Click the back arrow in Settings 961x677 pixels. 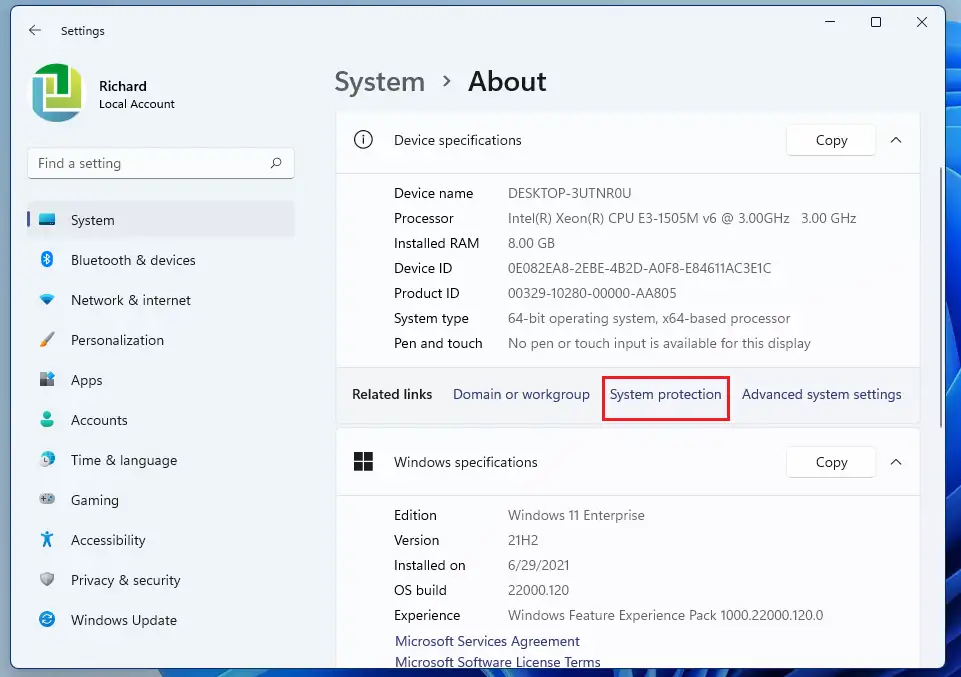[x=35, y=30]
